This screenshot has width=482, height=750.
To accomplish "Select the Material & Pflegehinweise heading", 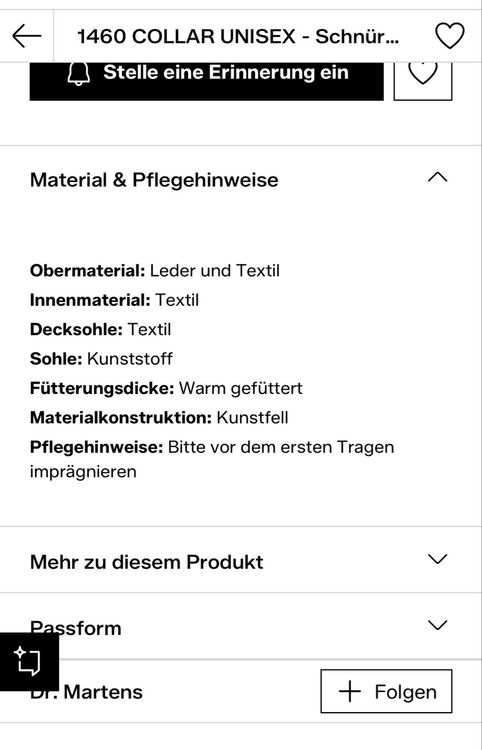I will tap(154, 180).
